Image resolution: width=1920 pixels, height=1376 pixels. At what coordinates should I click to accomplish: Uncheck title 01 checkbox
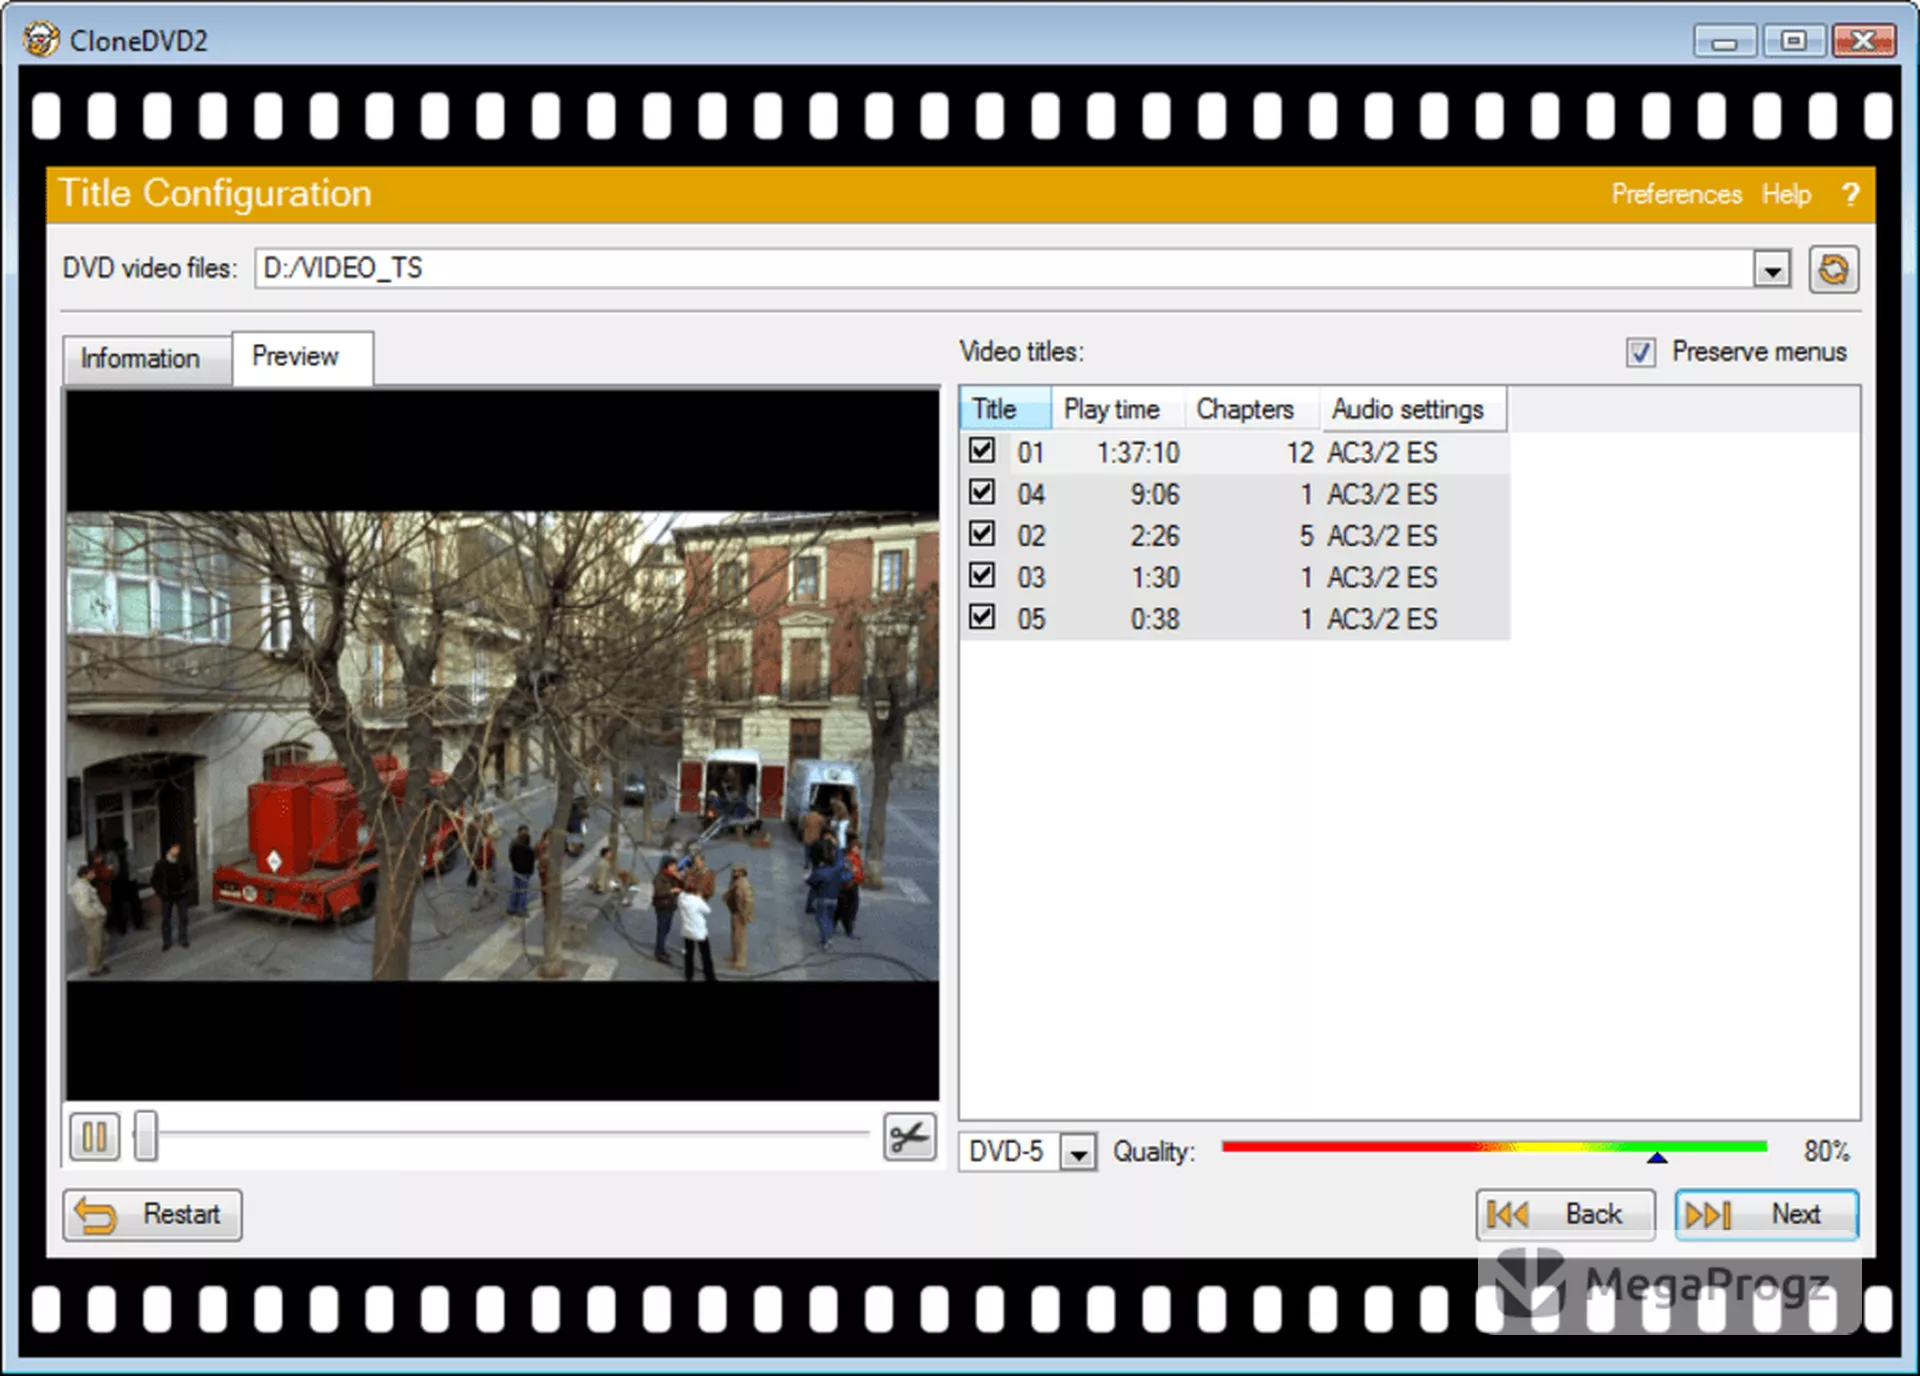[982, 451]
